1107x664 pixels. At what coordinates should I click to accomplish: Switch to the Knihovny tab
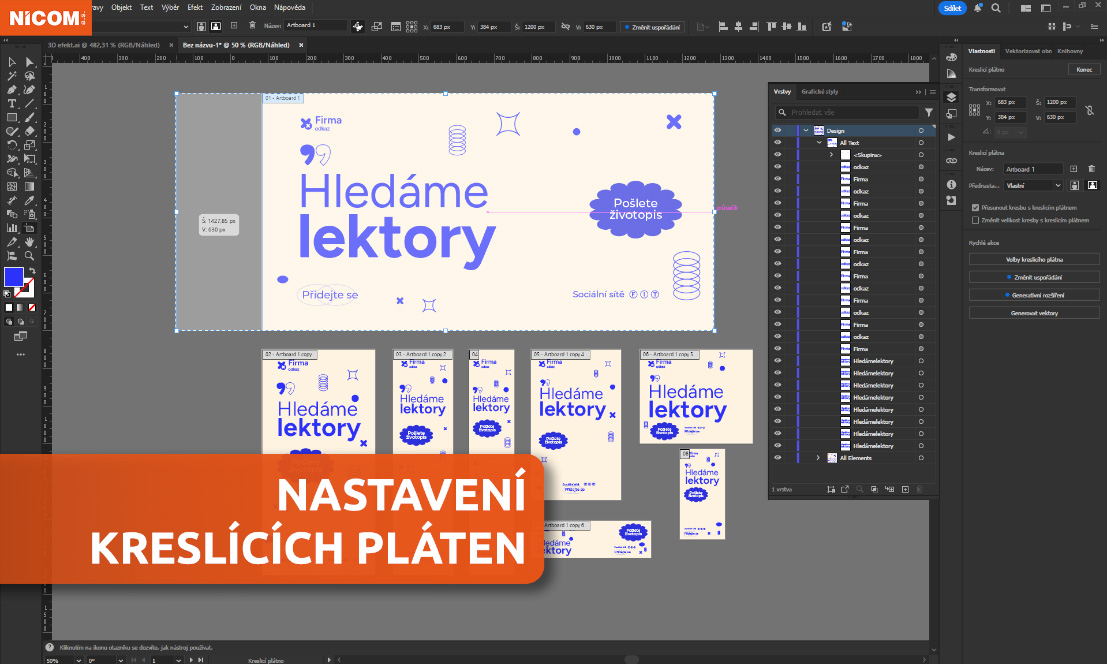pos(1070,51)
